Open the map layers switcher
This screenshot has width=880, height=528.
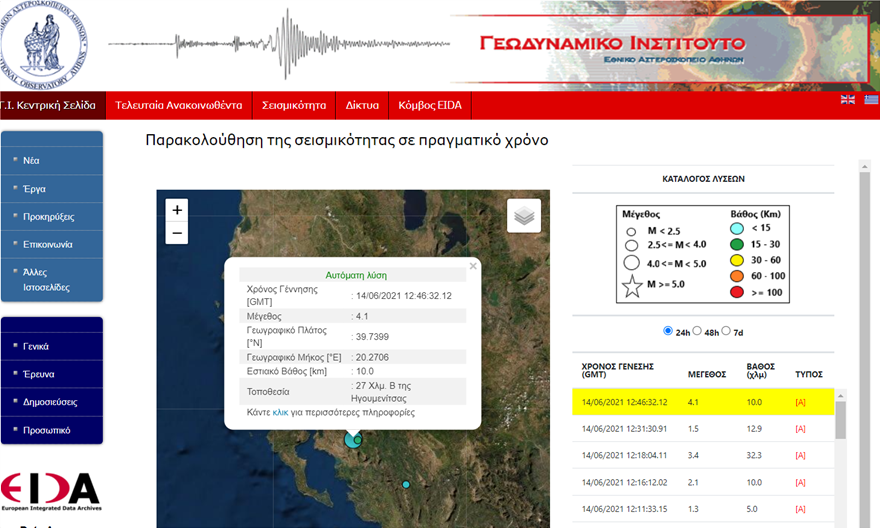[x=523, y=215]
